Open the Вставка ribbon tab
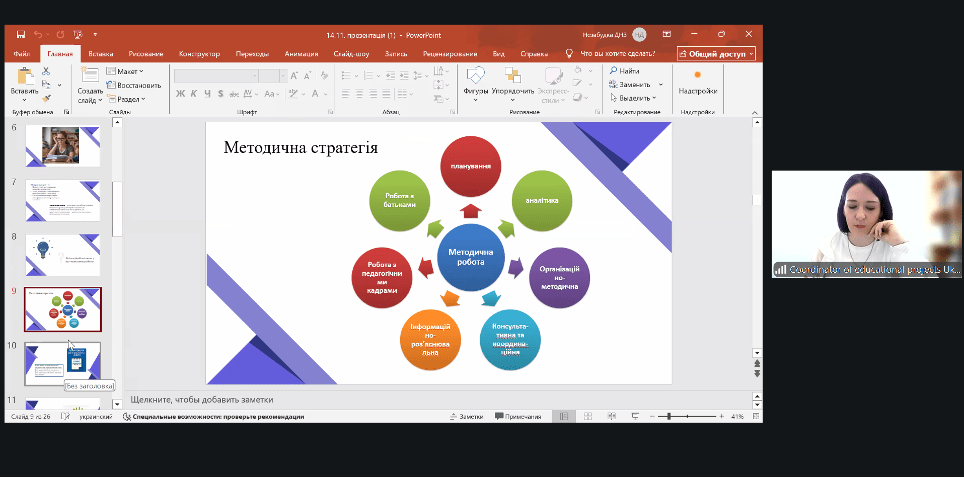 coord(100,54)
